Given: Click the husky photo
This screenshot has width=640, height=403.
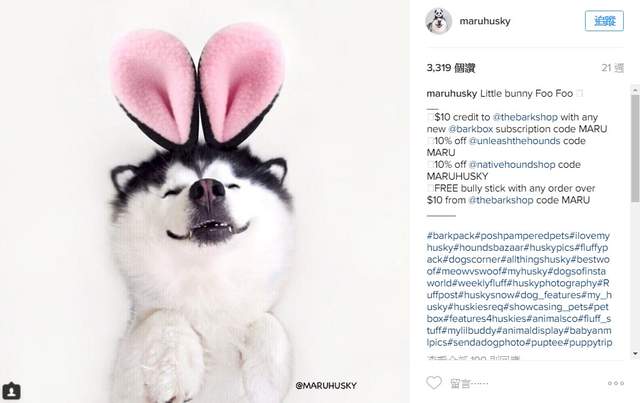Looking at the screenshot, I should [204, 201].
